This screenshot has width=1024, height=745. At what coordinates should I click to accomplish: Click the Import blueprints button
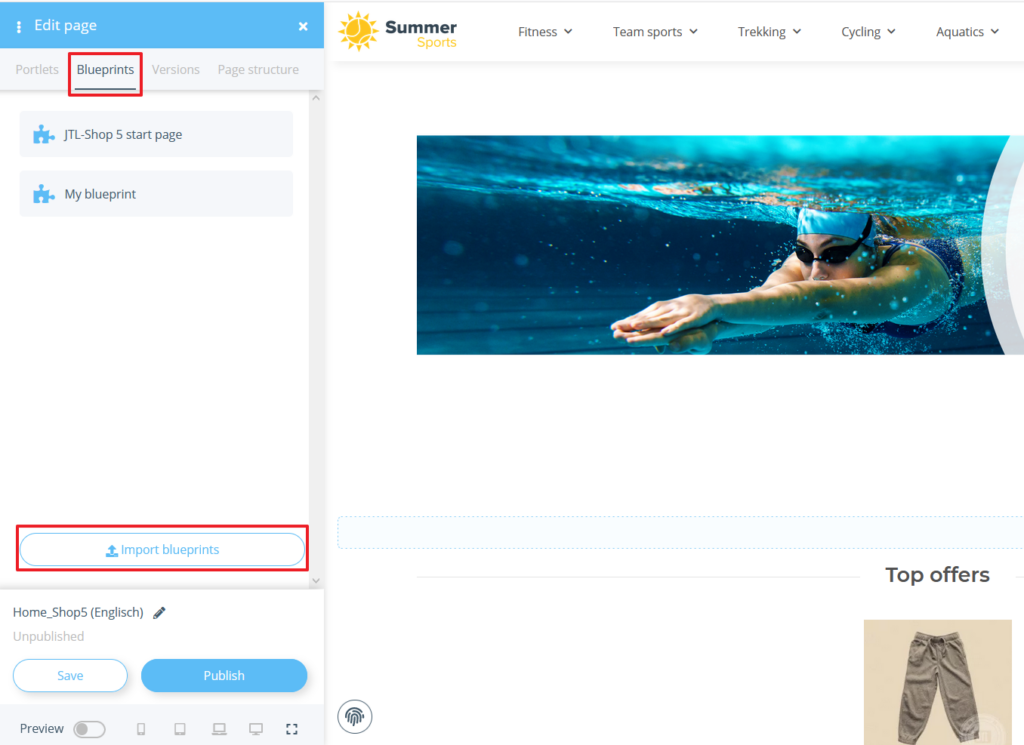pyautogui.click(x=161, y=549)
